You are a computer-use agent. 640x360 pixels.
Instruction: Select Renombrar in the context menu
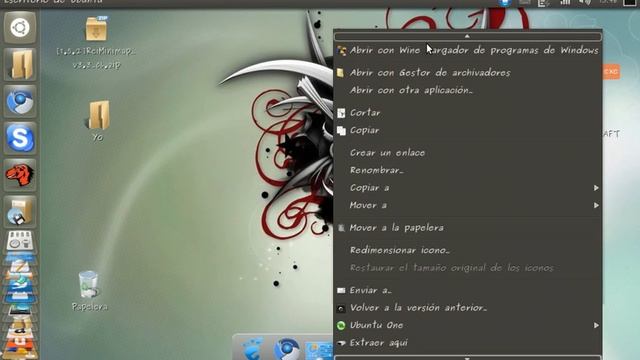(x=468, y=170)
